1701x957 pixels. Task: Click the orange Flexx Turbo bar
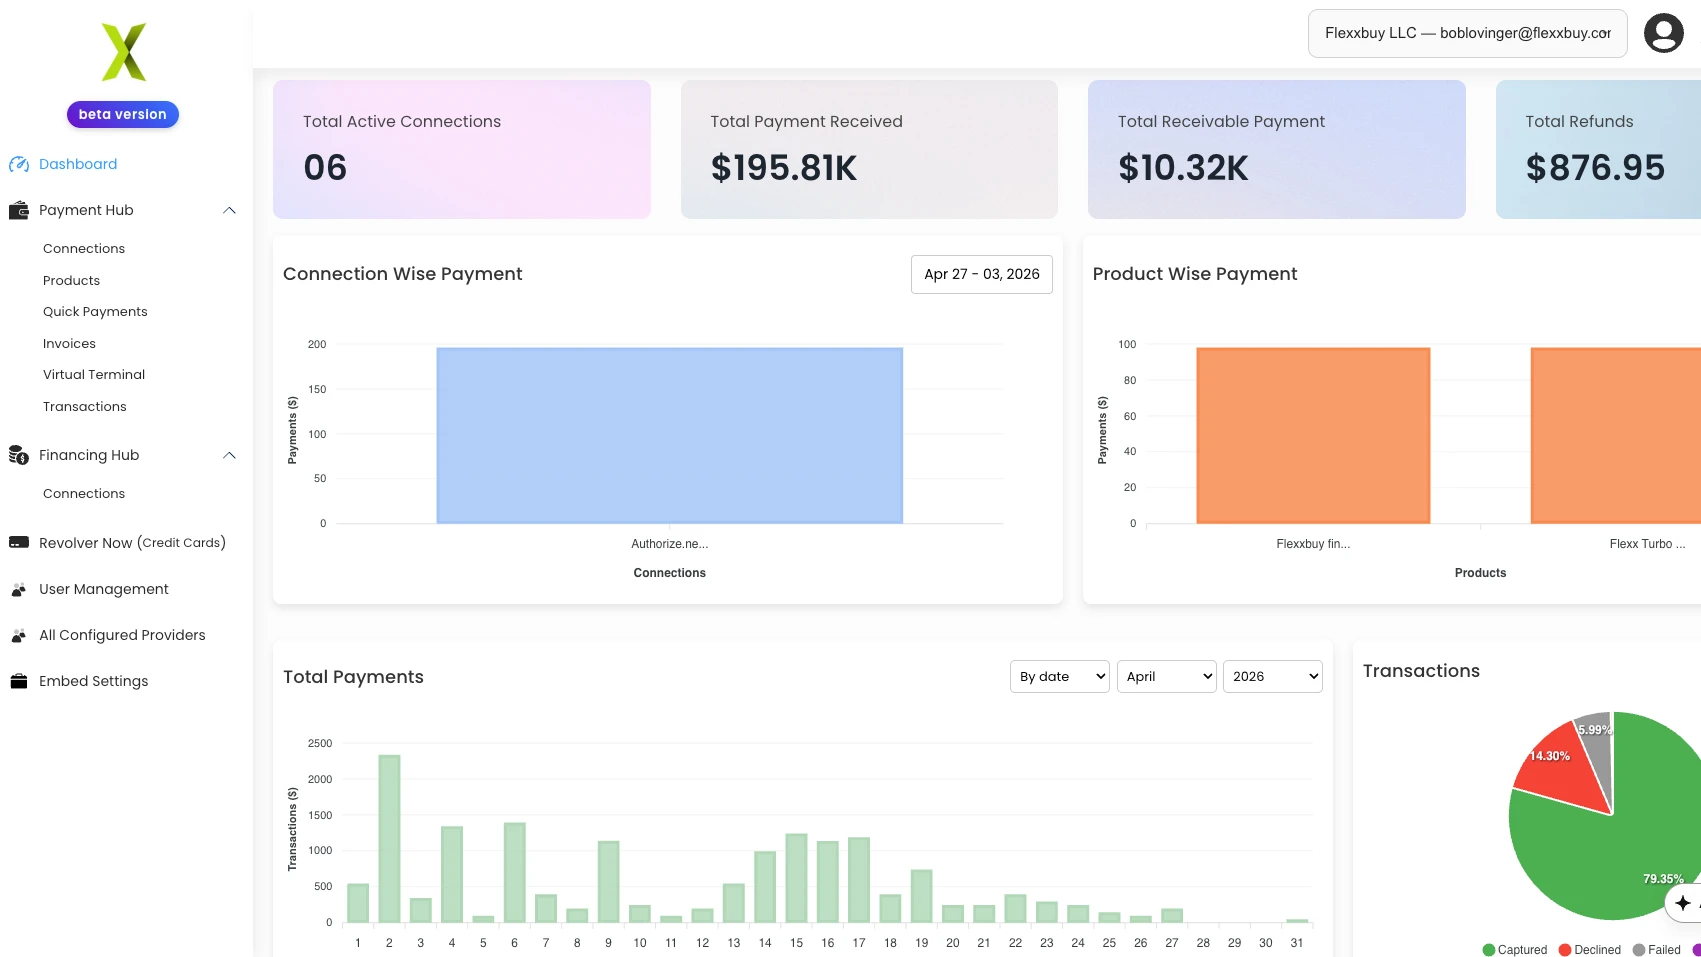(x=1616, y=436)
